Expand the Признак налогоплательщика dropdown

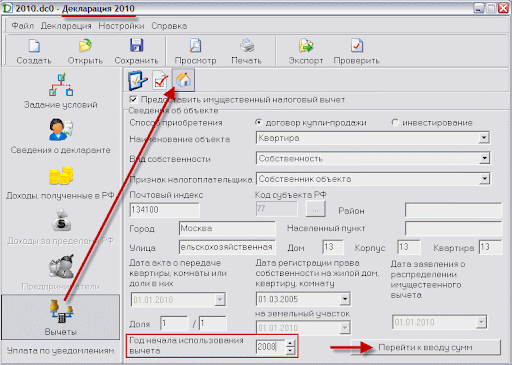(x=484, y=179)
